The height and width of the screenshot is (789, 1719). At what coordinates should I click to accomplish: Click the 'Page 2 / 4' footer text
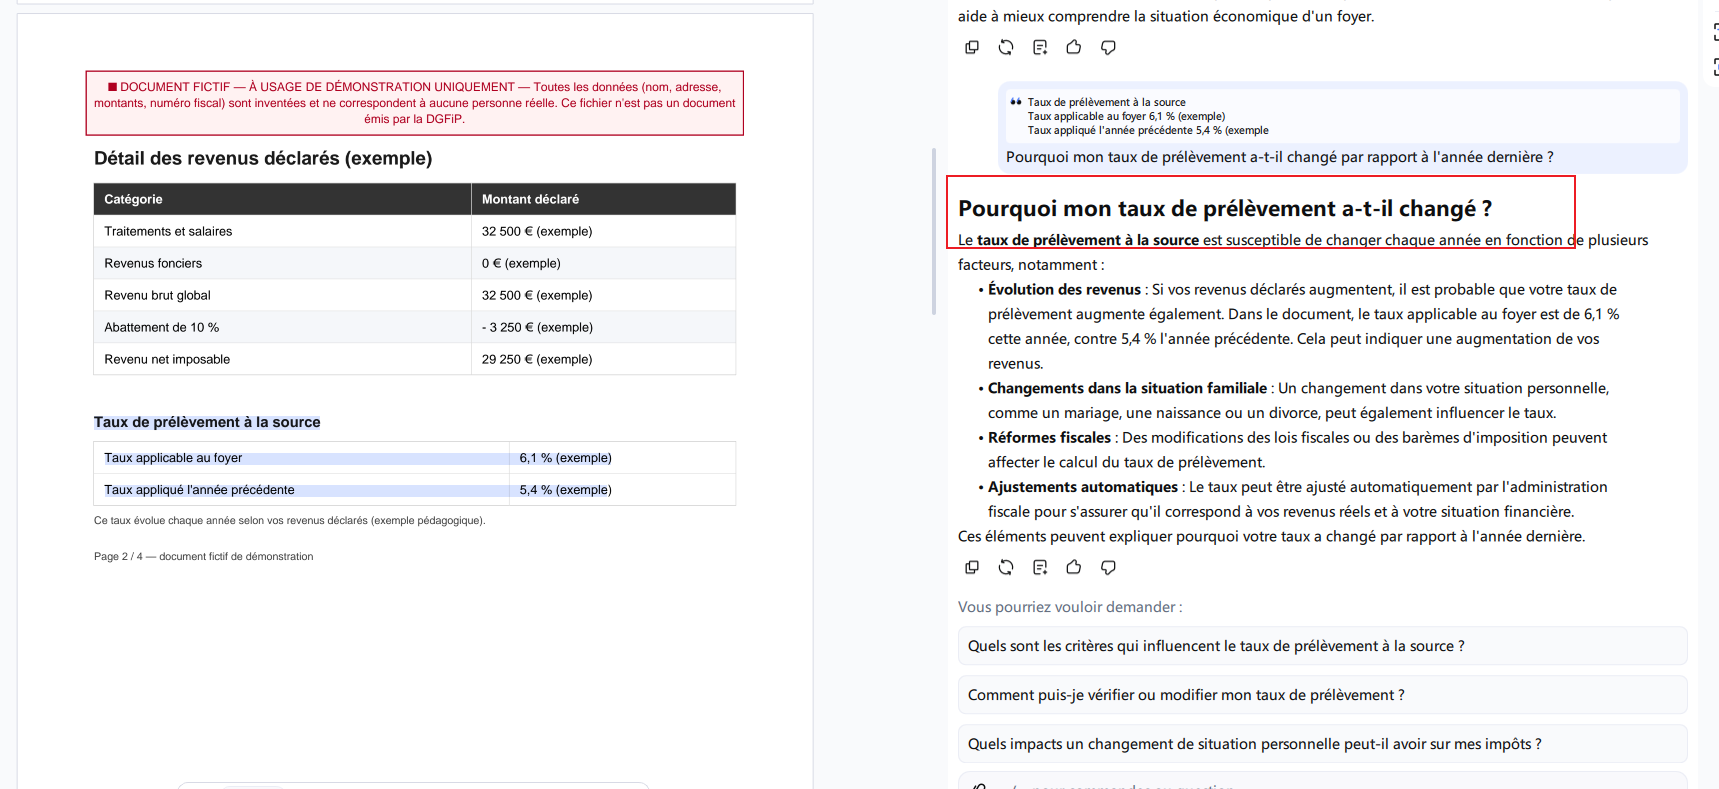(203, 557)
